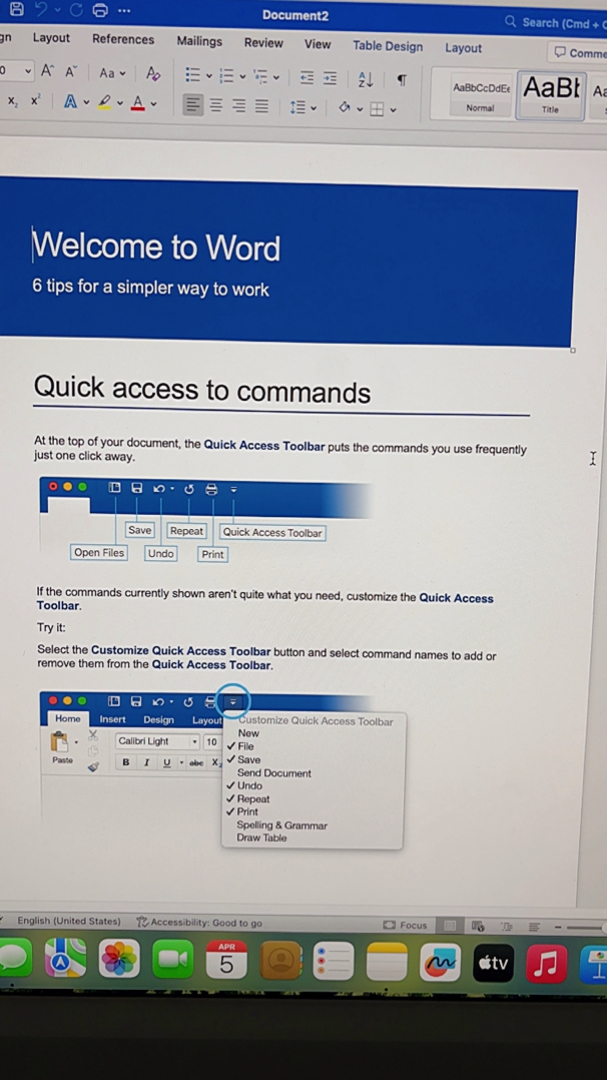This screenshot has height=1080, width=607.
Task: Open Music from the Dock
Action: (546, 963)
